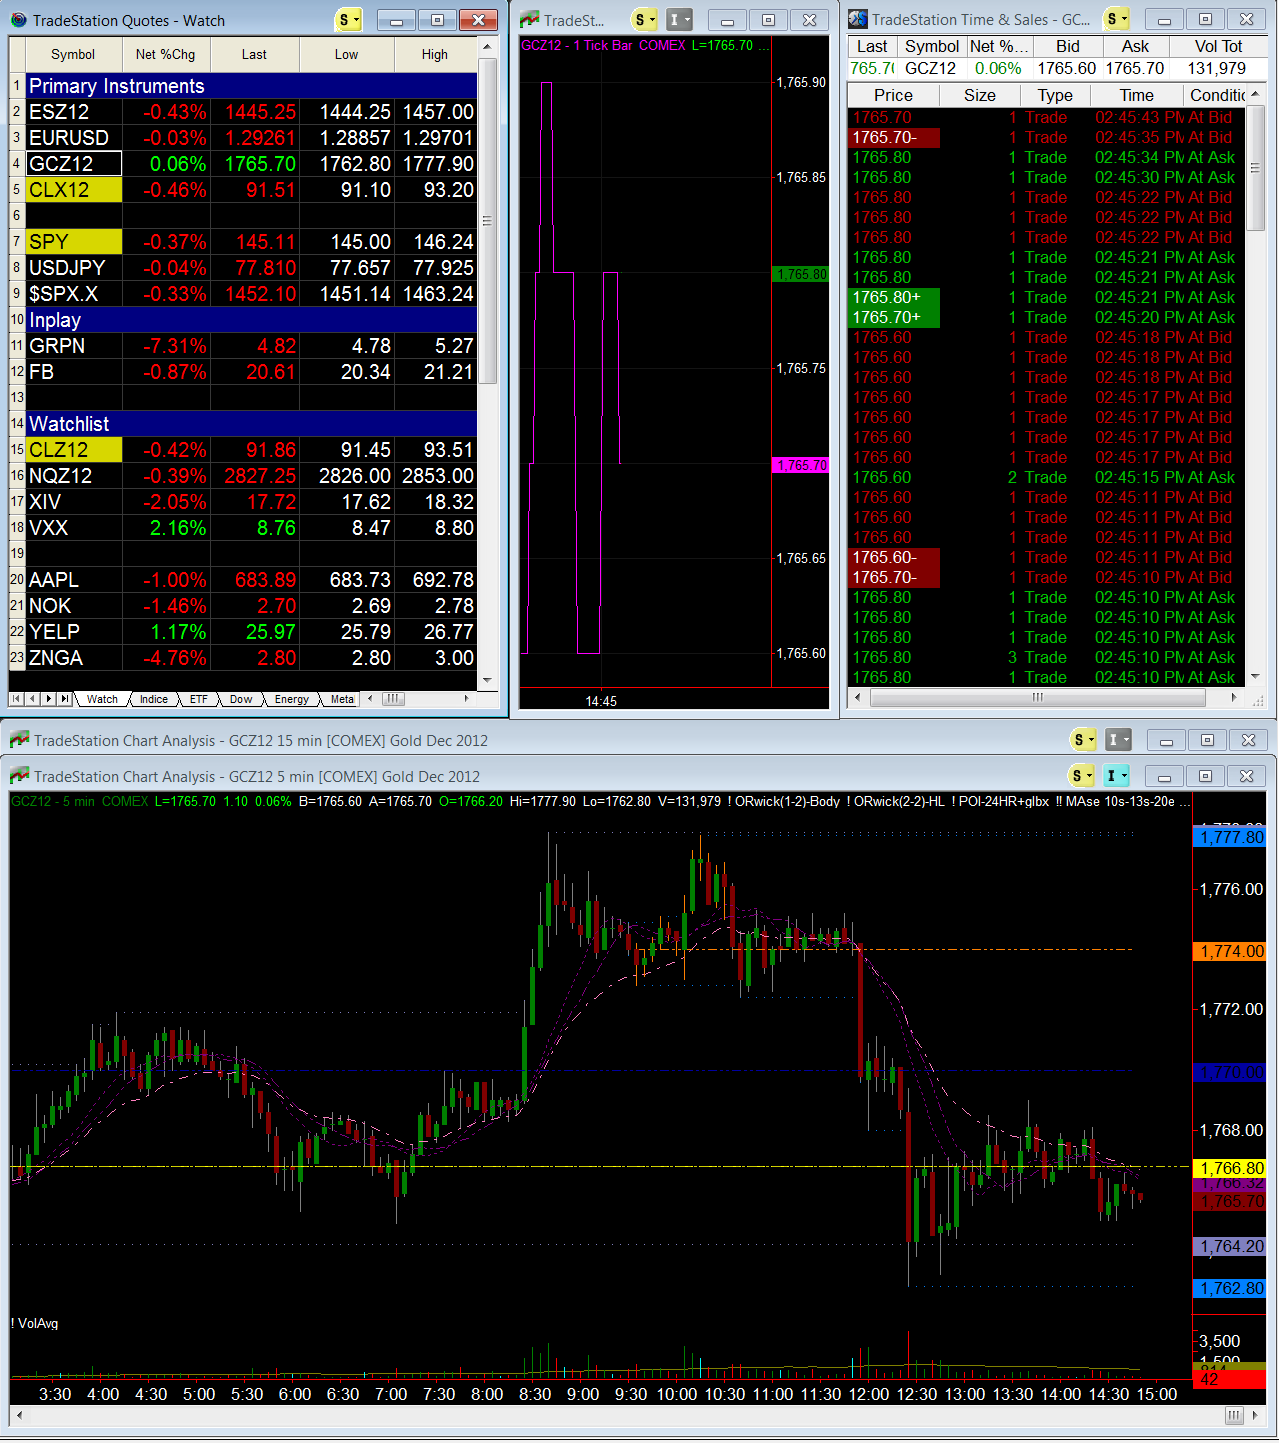This screenshot has height=1443, width=1279.
Task: Click Quotes horizontal scrollbar left arrow
Action: pyautogui.click(x=370, y=699)
